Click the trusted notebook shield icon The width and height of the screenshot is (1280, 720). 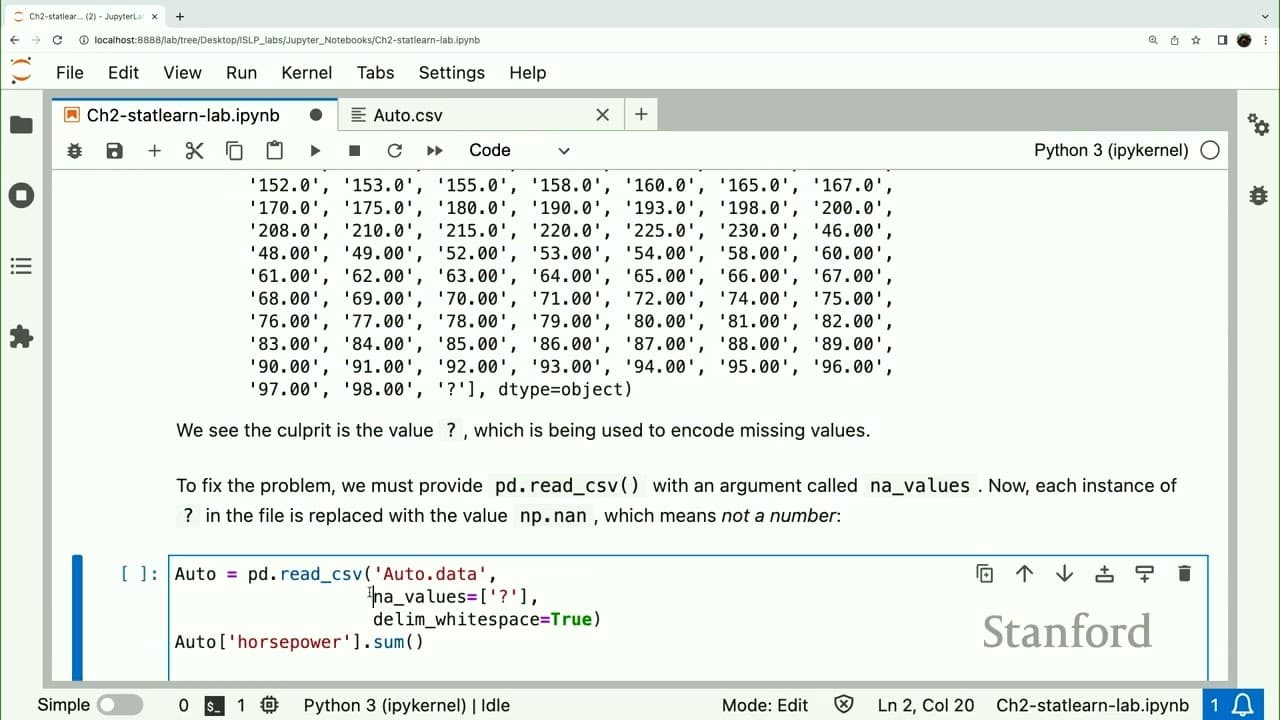click(x=844, y=705)
